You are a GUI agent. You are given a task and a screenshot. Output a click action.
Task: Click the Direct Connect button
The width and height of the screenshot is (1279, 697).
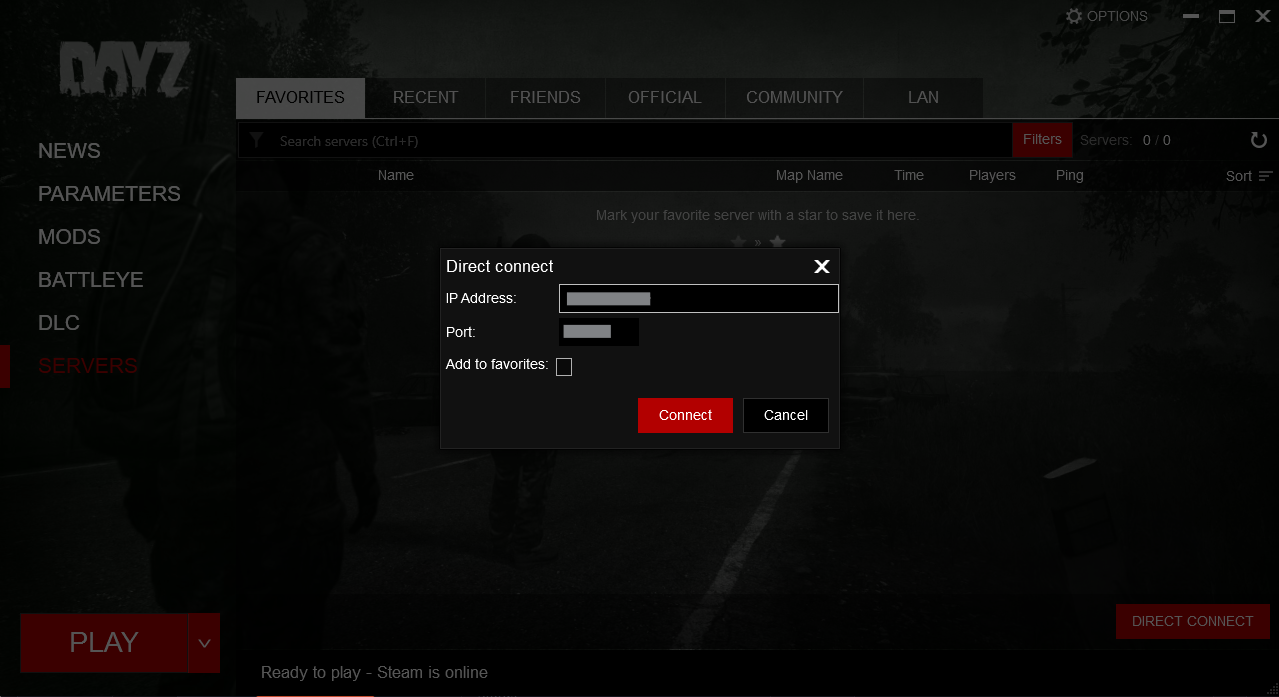tap(1192, 622)
